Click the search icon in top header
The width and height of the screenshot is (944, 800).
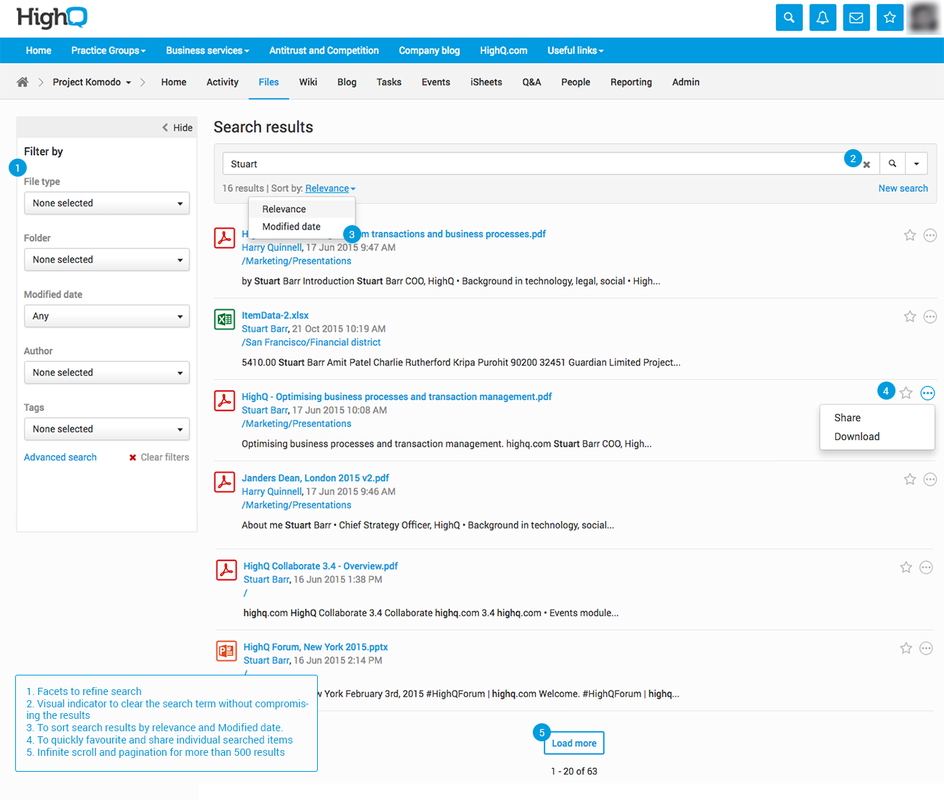pos(789,18)
